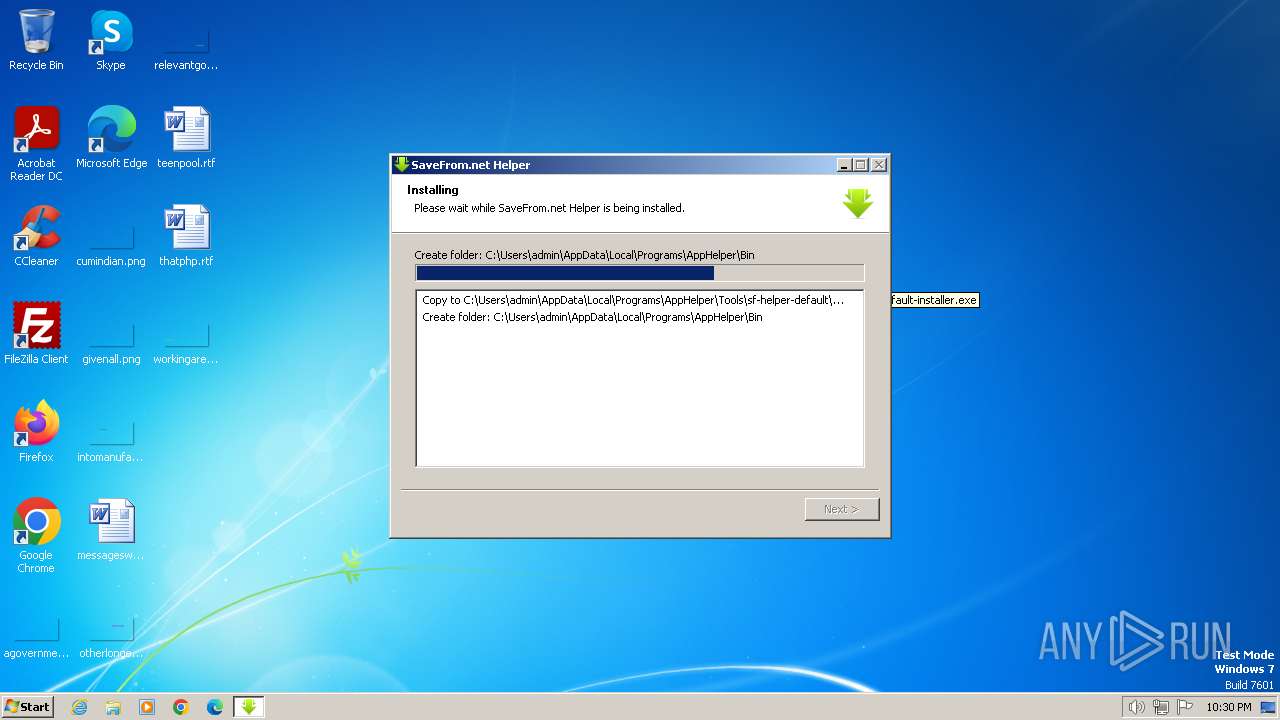Screen dimensions: 1280x720
Task: Open Firefox desktop shortcut
Action: (36, 432)
